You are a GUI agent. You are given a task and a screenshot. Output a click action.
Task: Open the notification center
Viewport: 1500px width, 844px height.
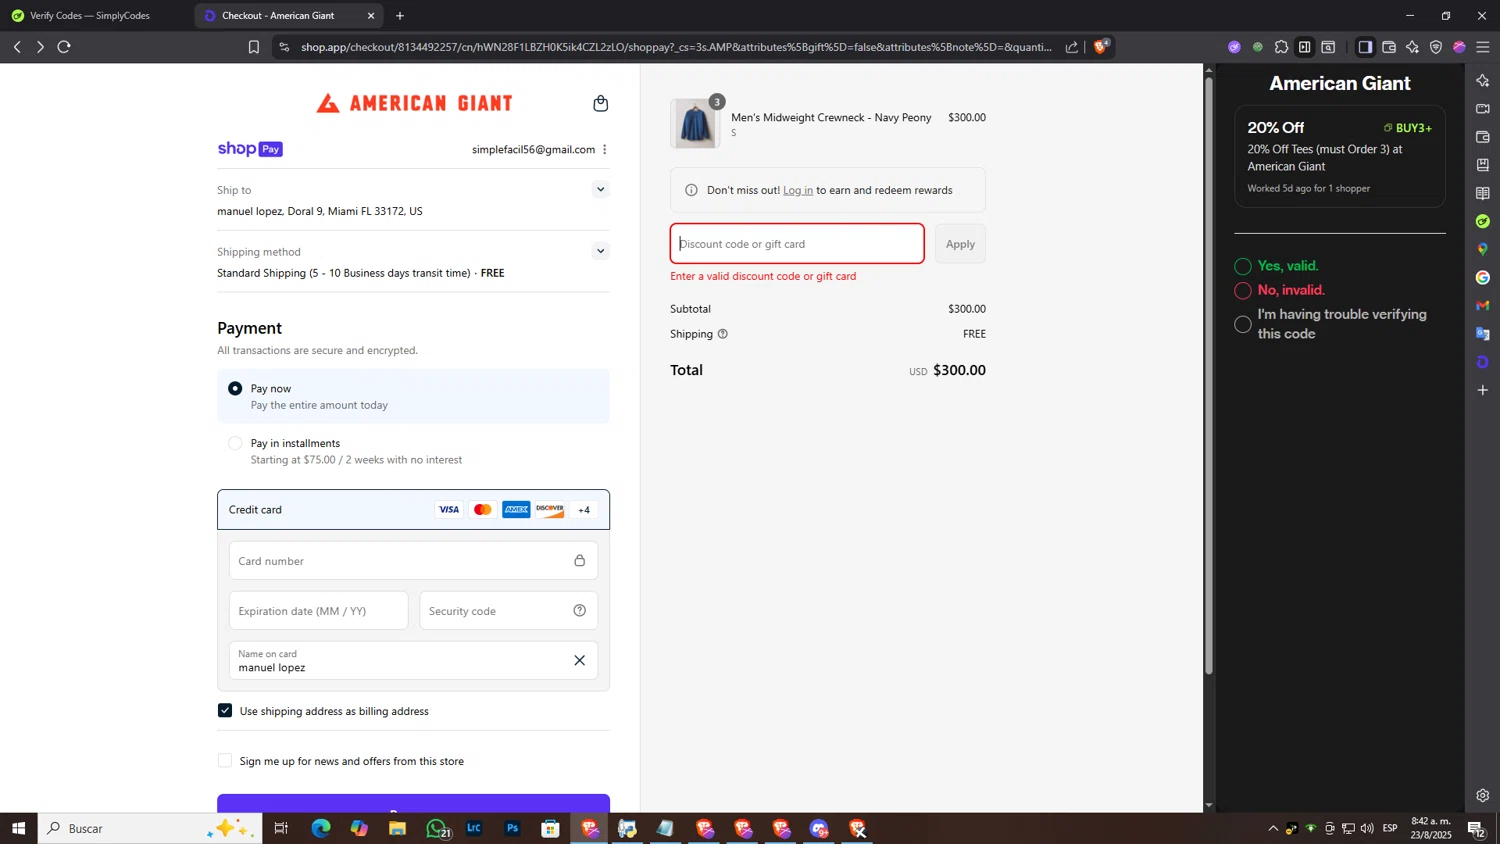click(x=1476, y=828)
